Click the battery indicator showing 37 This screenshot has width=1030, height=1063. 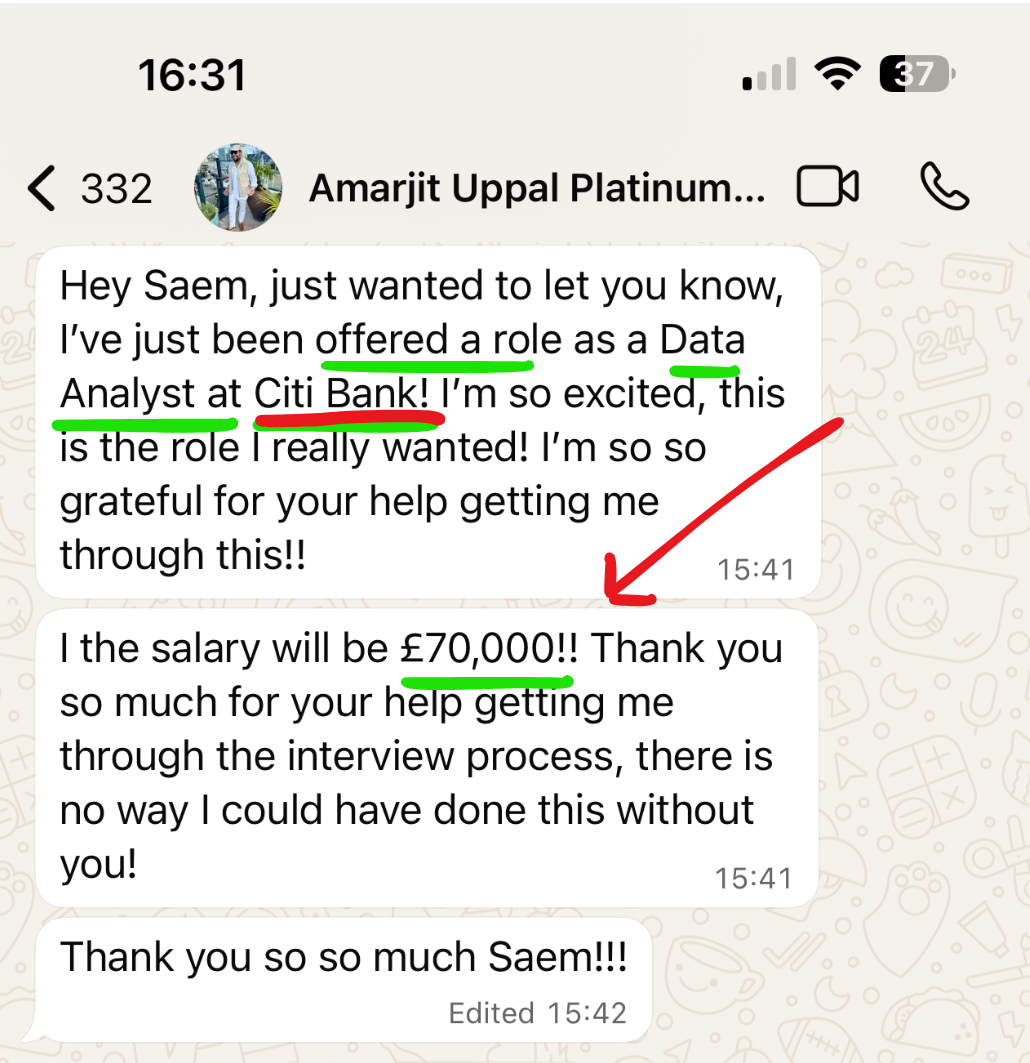915,74
